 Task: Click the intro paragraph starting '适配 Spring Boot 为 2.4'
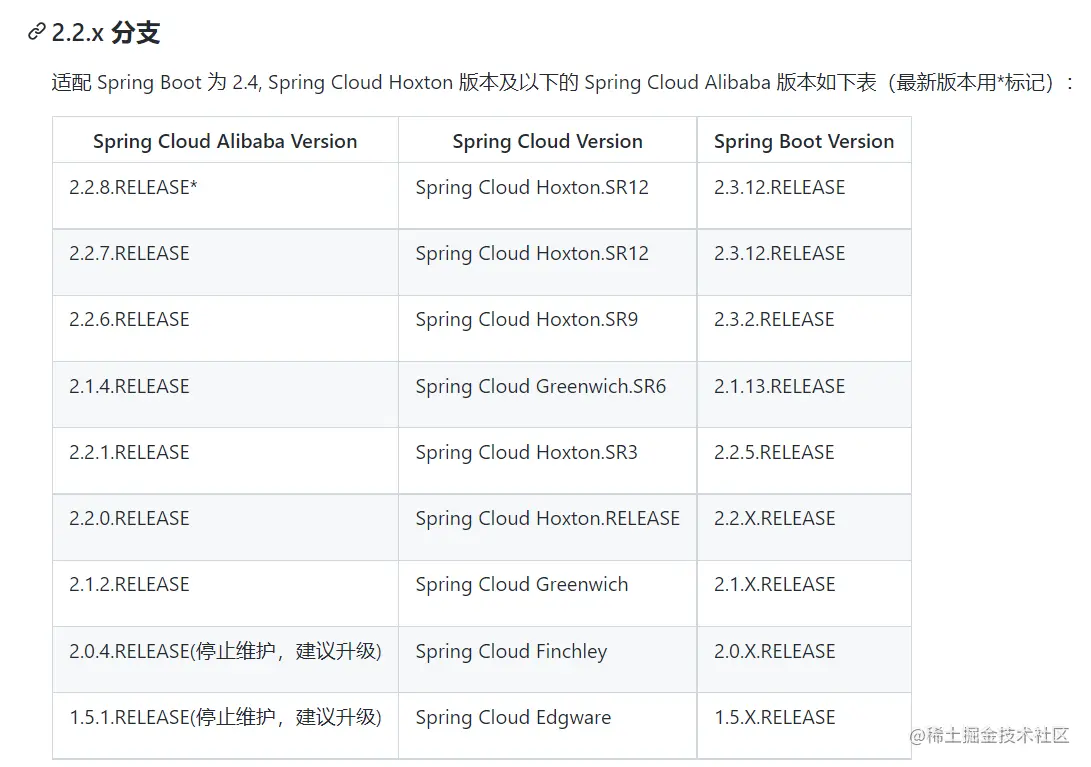click(562, 83)
